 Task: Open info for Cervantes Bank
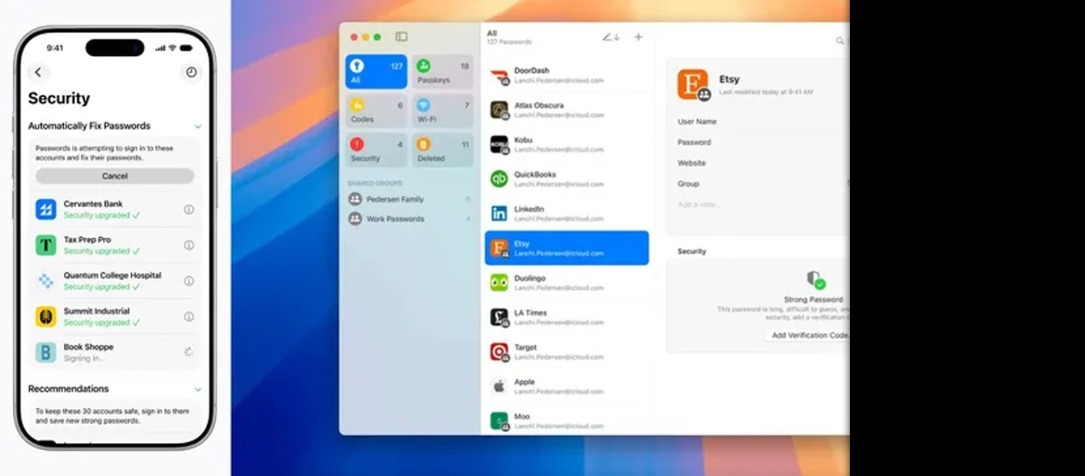click(x=189, y=209)
